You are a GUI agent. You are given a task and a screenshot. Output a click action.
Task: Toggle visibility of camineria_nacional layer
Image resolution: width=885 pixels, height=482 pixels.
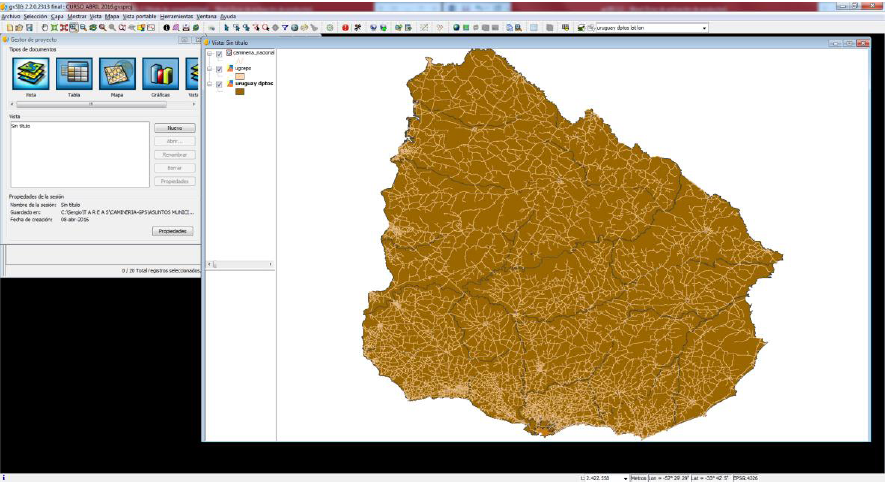click(x=219, y=53)
